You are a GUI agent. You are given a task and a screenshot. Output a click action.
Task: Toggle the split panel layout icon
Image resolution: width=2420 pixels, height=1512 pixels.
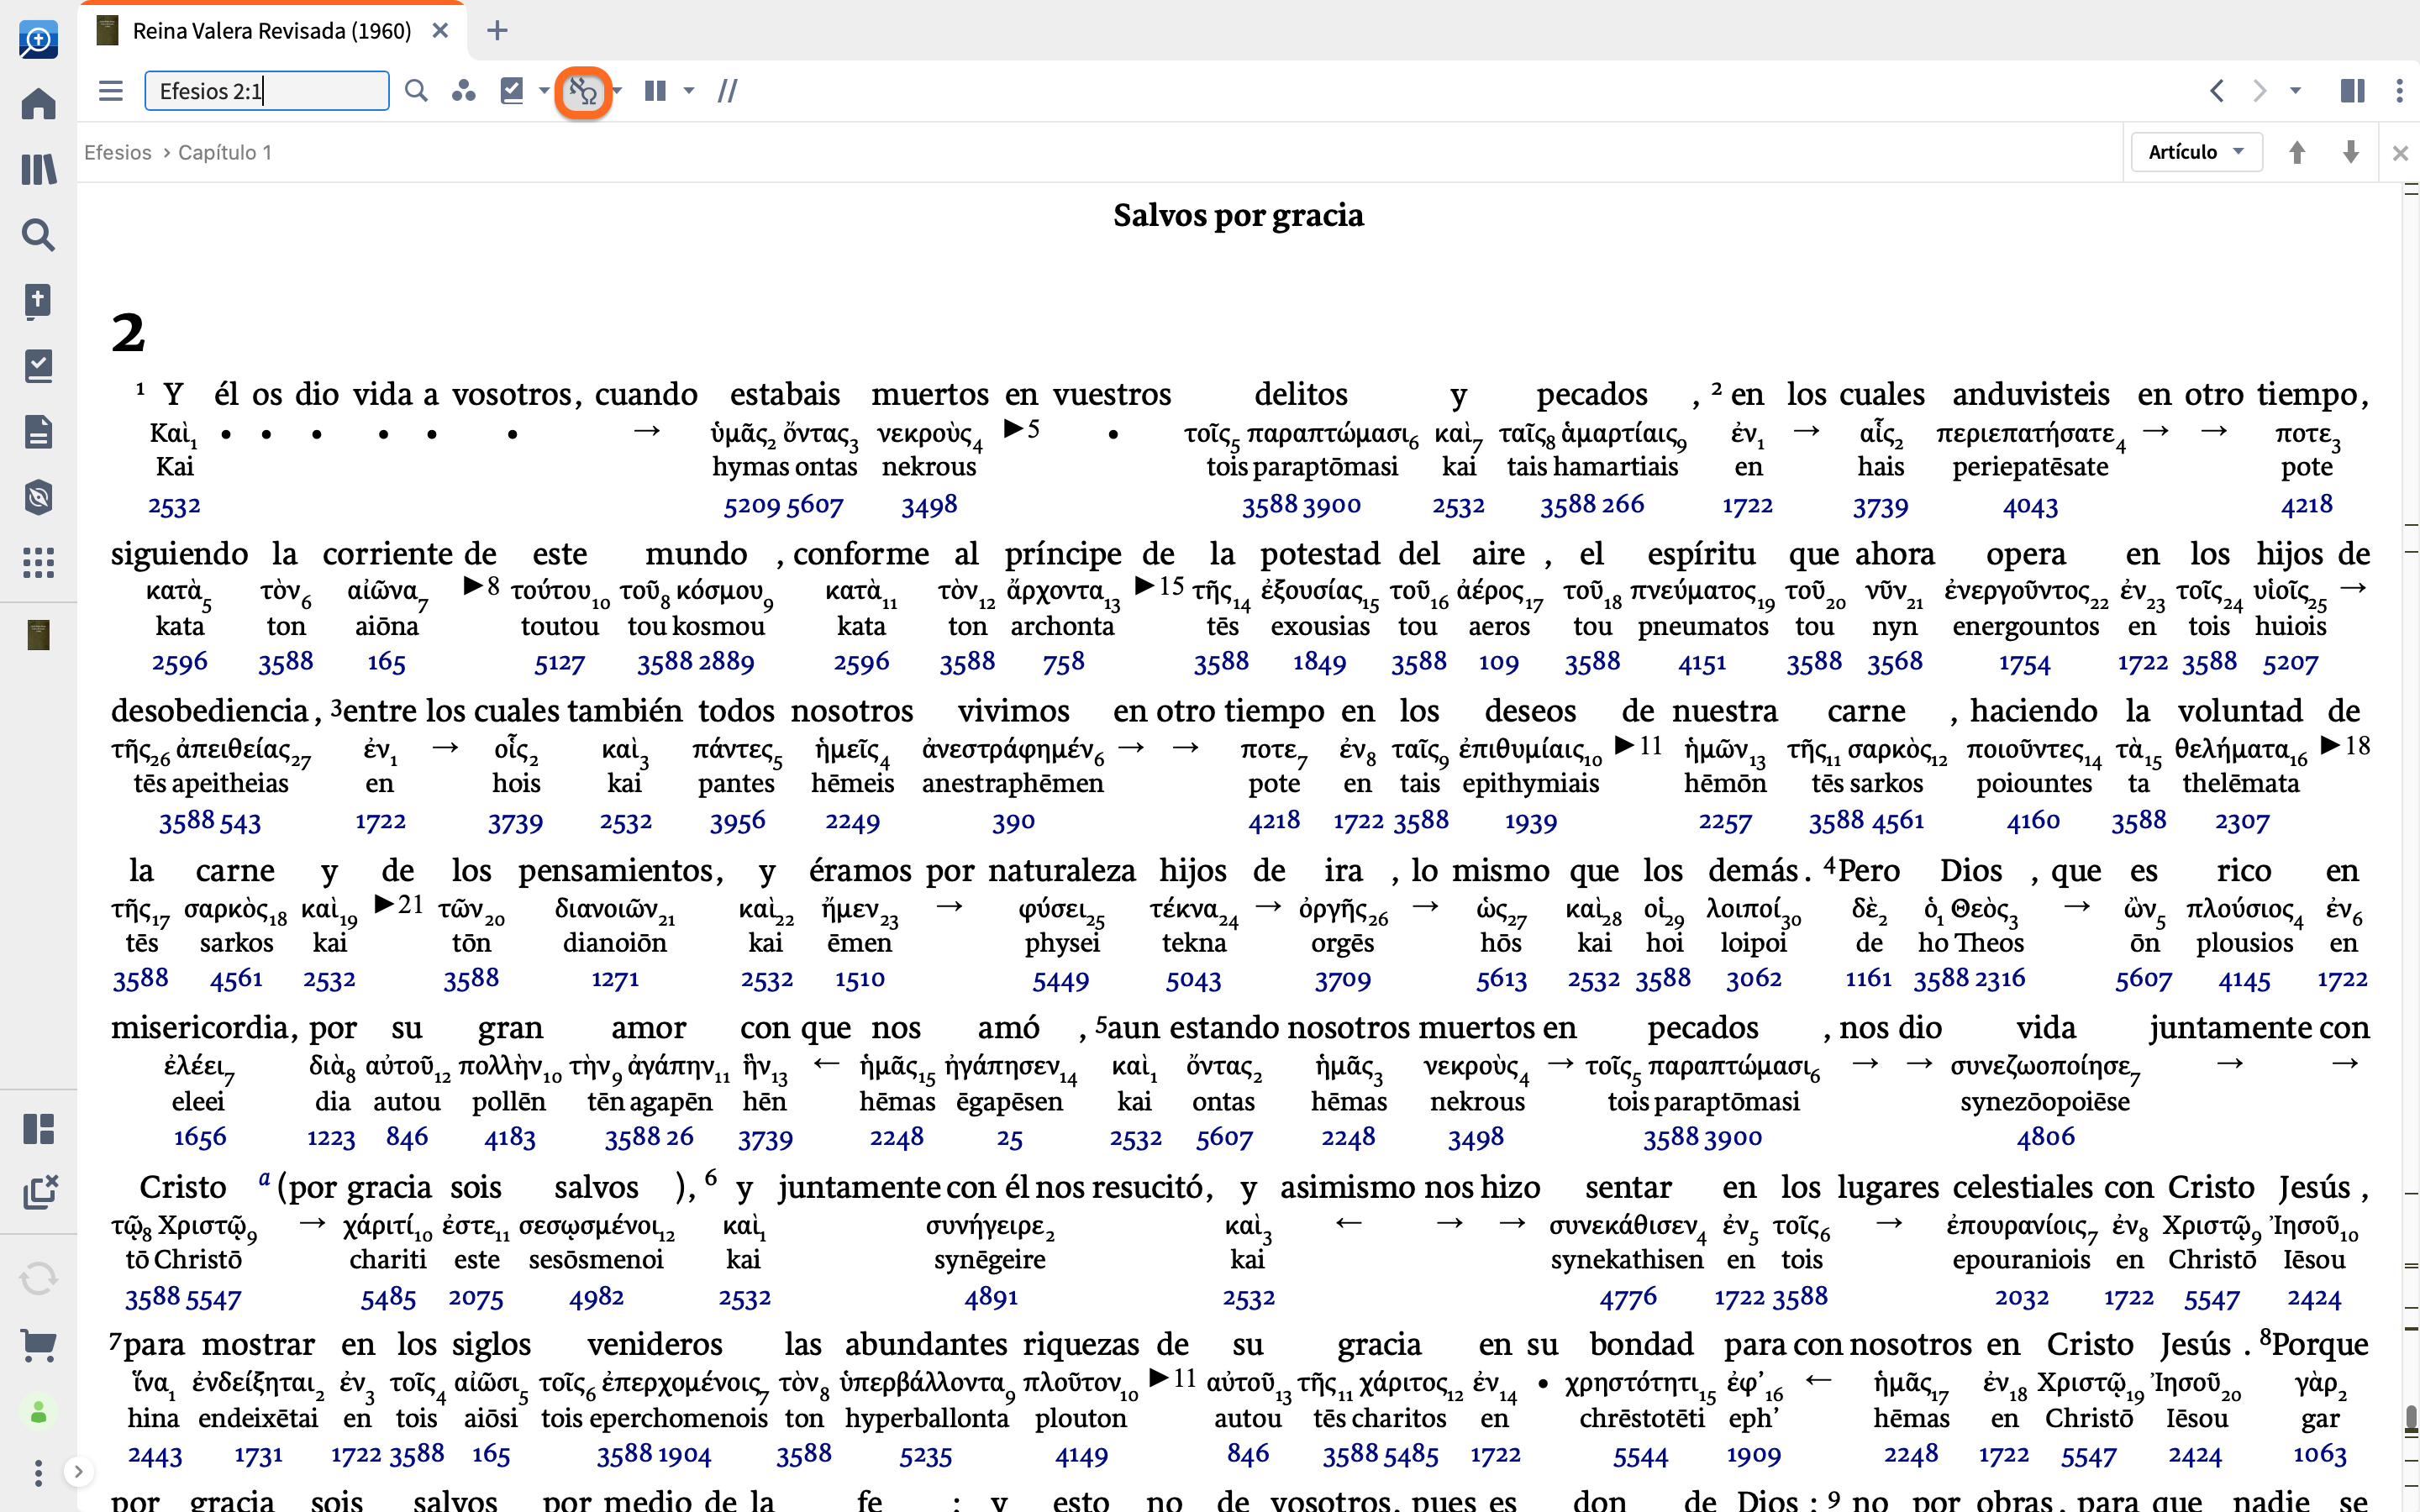click(2352, 91)
